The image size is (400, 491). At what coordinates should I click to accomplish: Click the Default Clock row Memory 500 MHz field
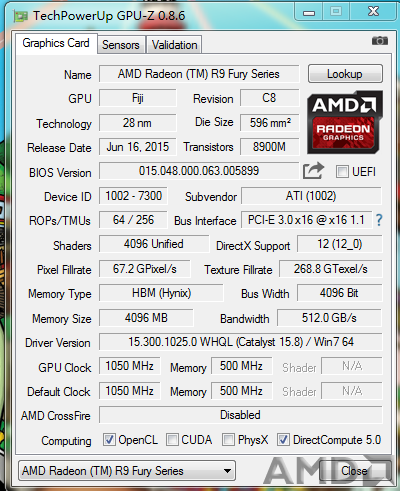242,391
